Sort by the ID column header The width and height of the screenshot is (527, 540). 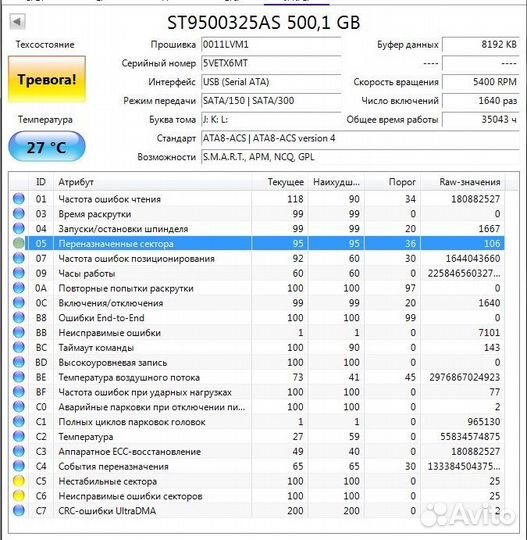point(41,182)
